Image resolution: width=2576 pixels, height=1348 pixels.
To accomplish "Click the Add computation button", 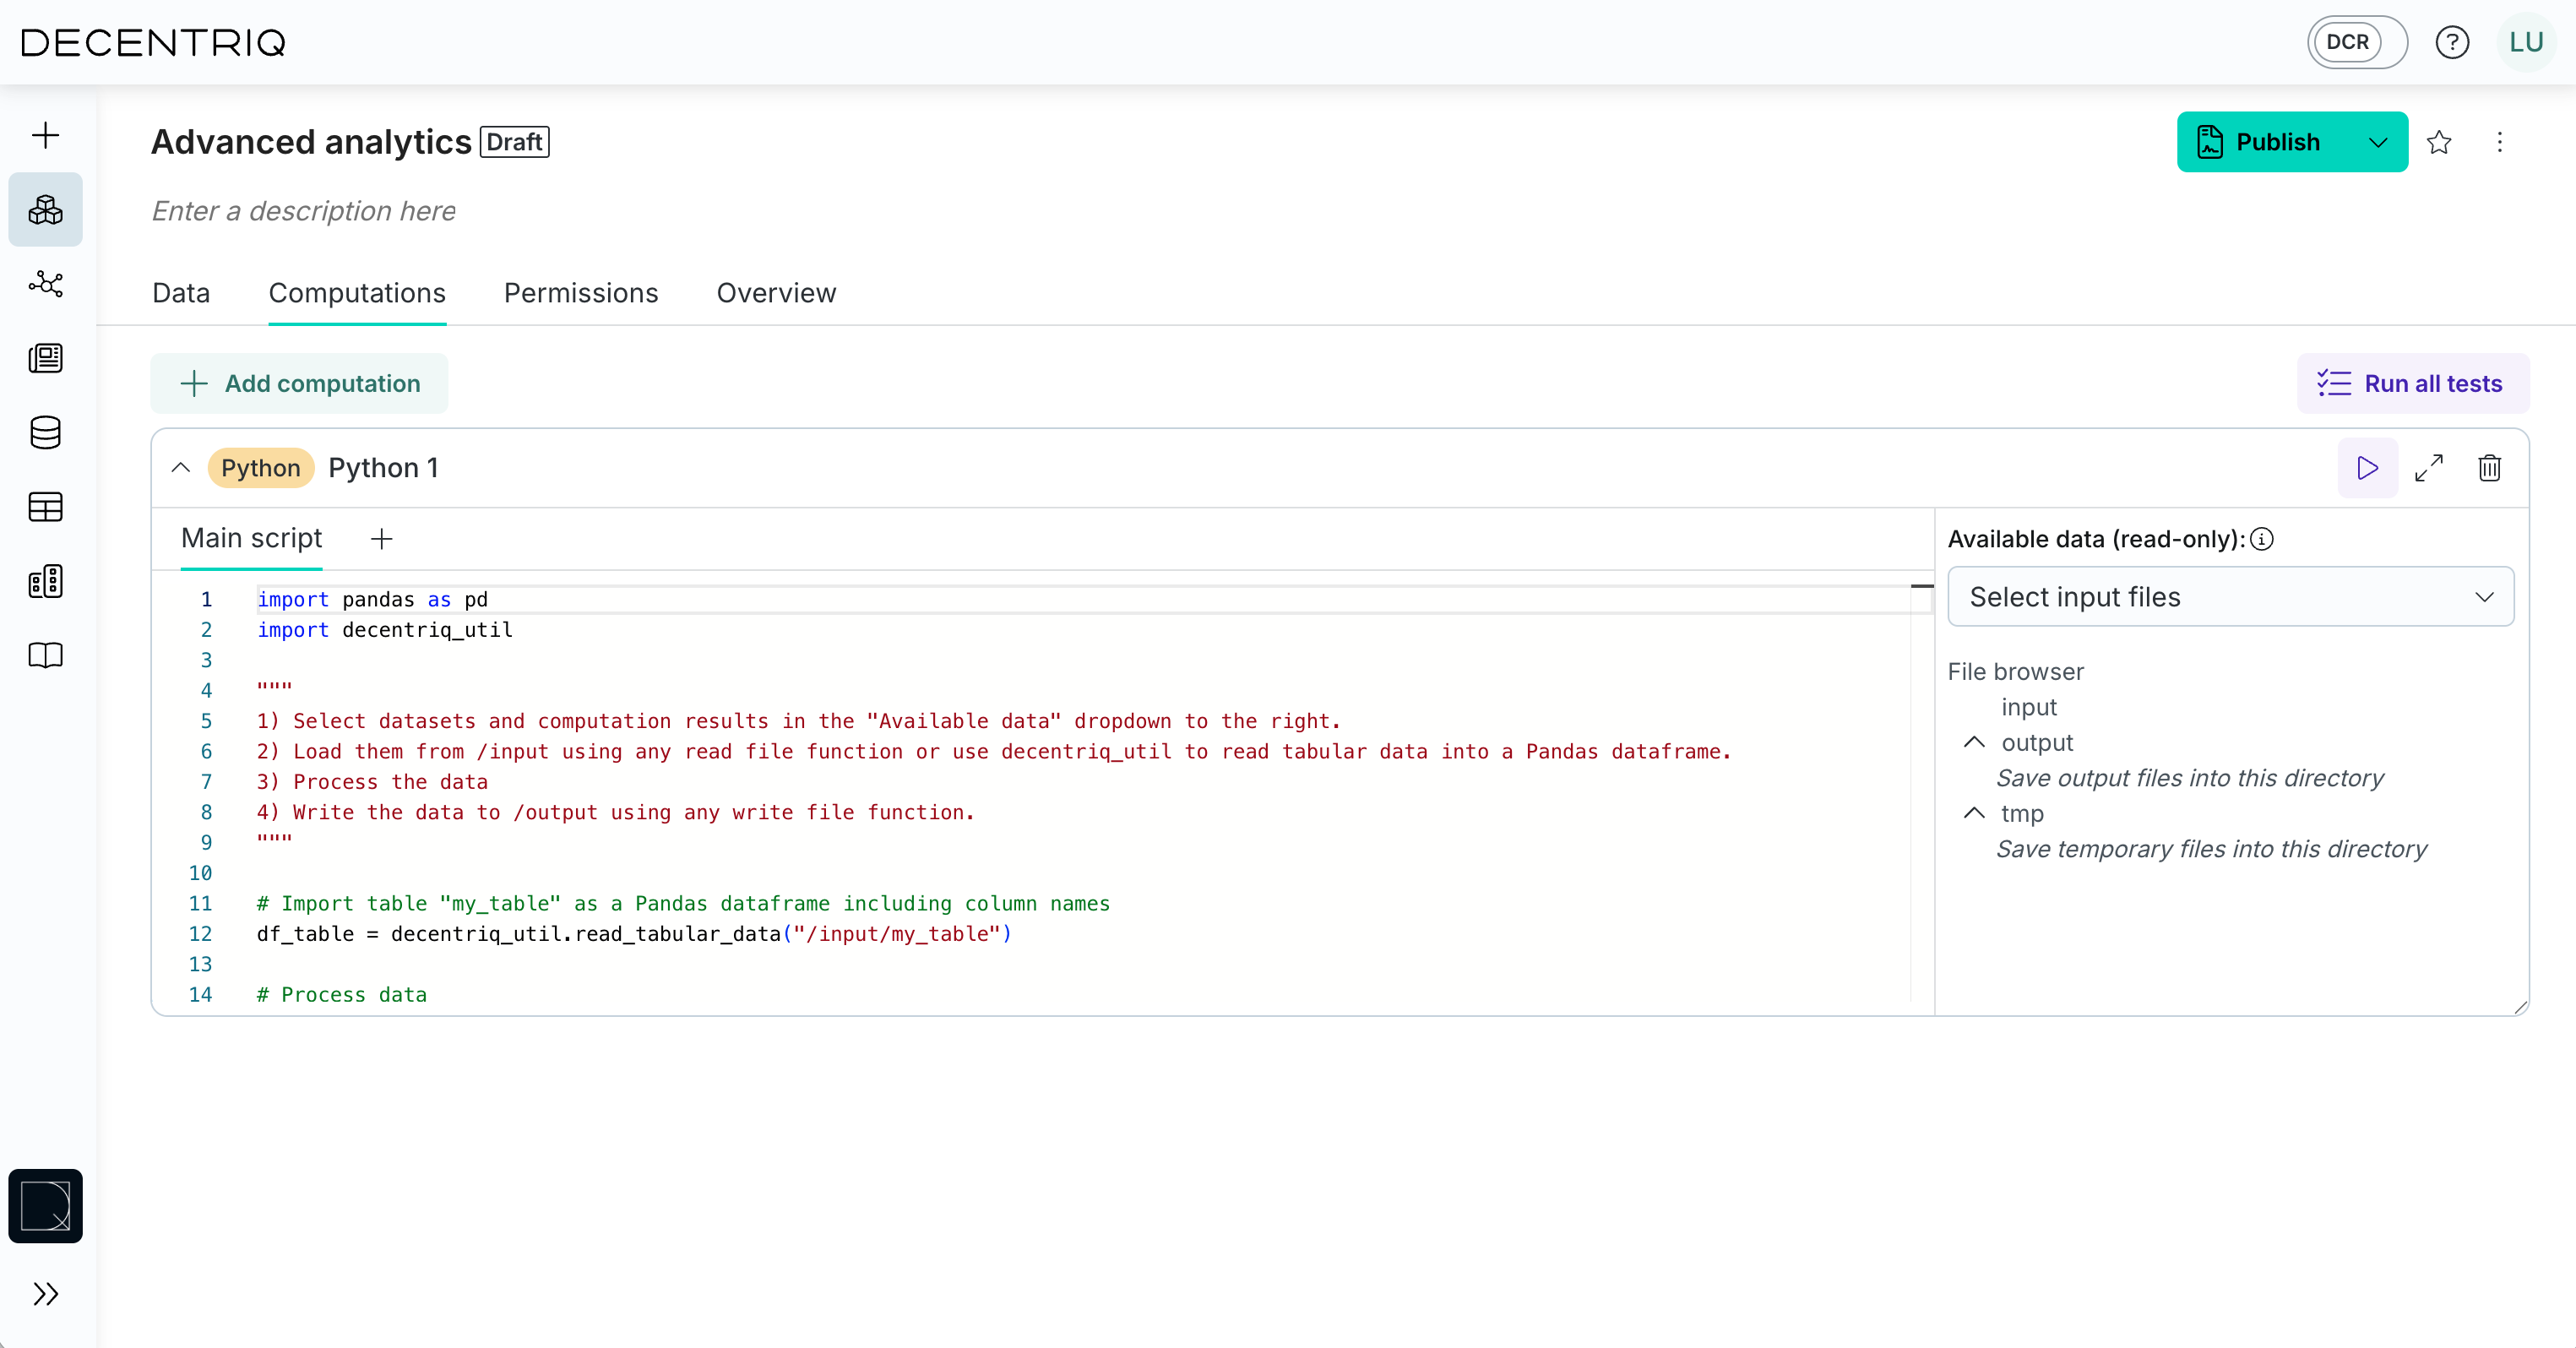I will [x=298, y=383].
